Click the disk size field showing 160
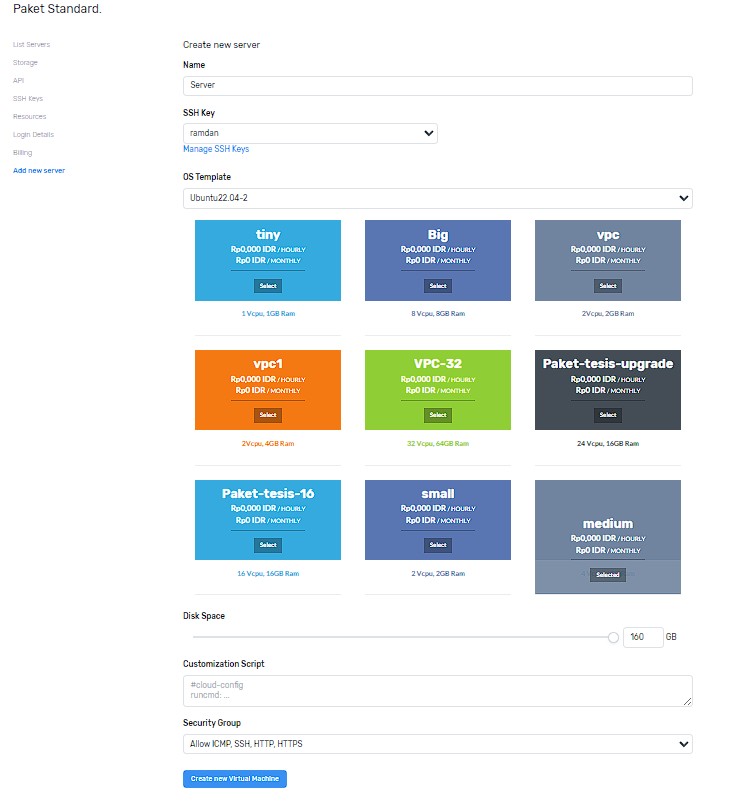 tap(643, 637)
